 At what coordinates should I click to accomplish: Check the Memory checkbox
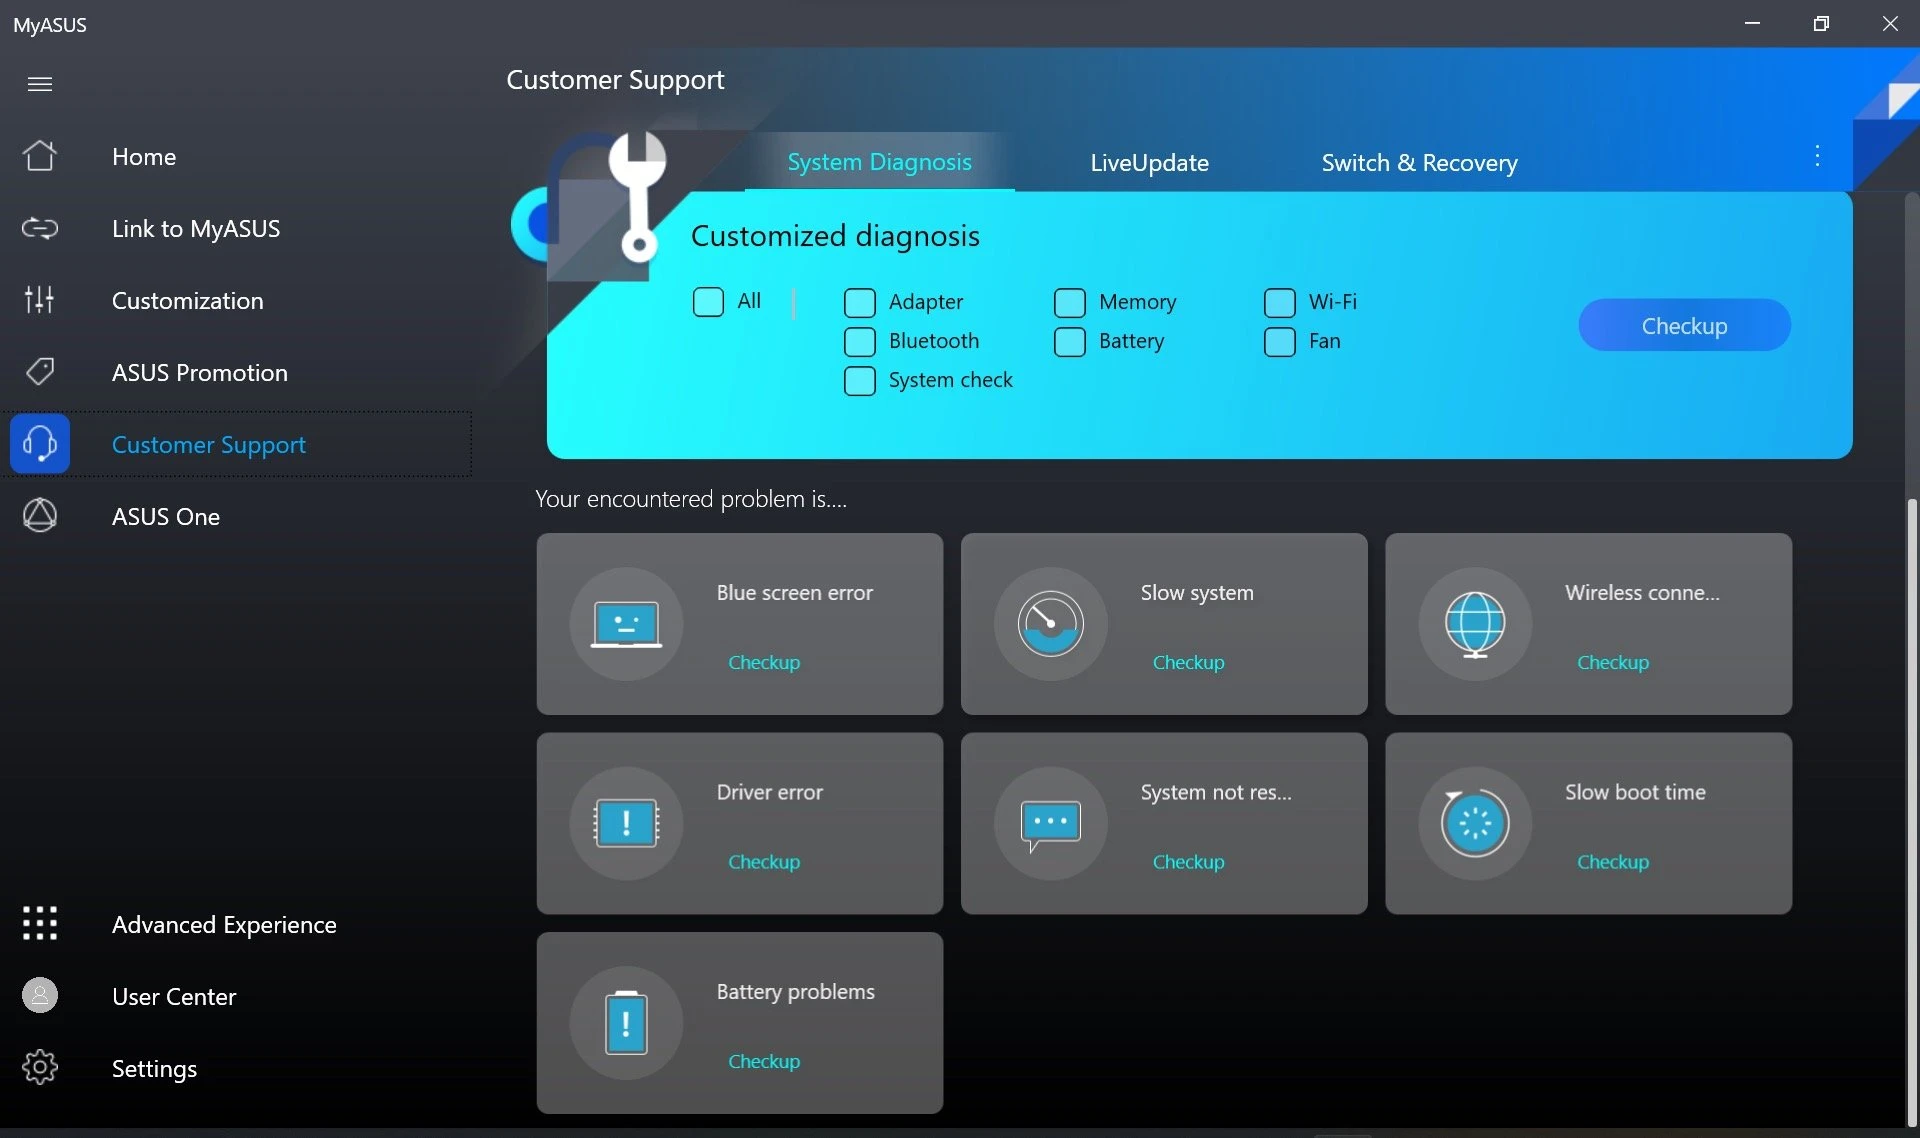tap(1070, 302)
